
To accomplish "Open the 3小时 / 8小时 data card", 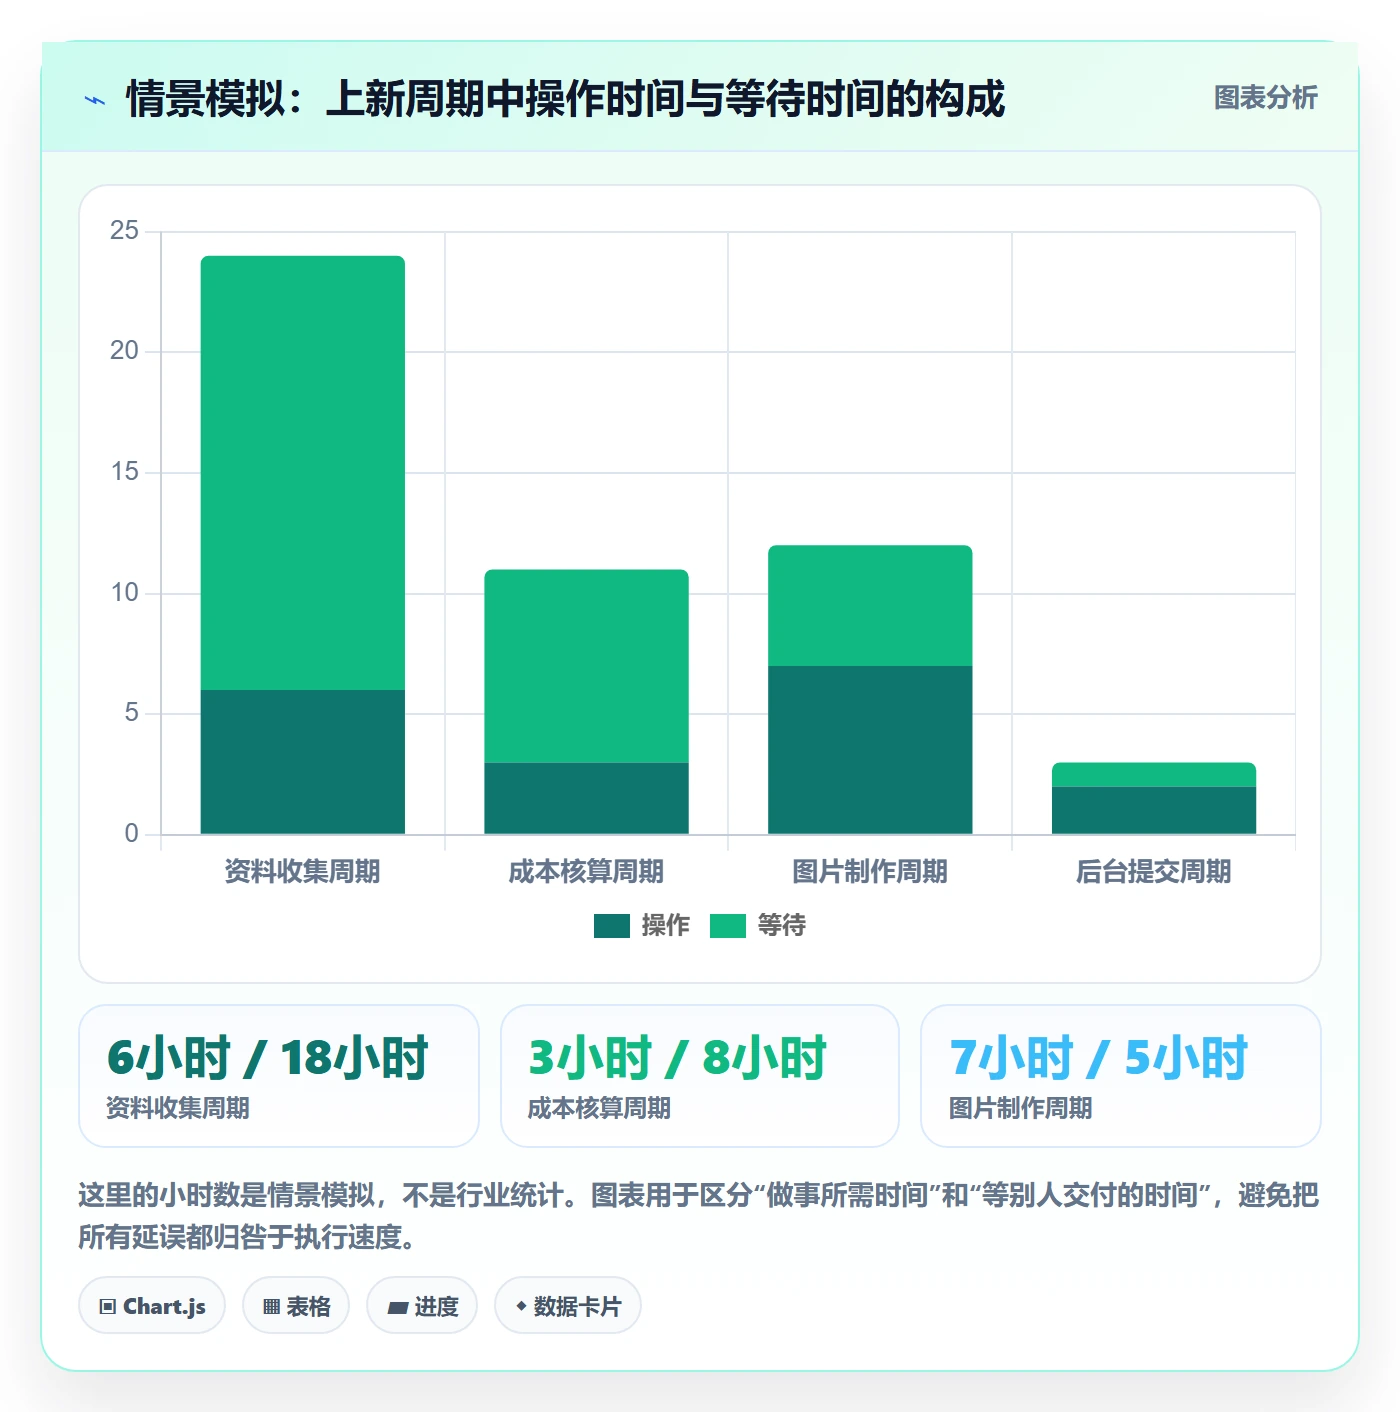I will coord(700,1076).
